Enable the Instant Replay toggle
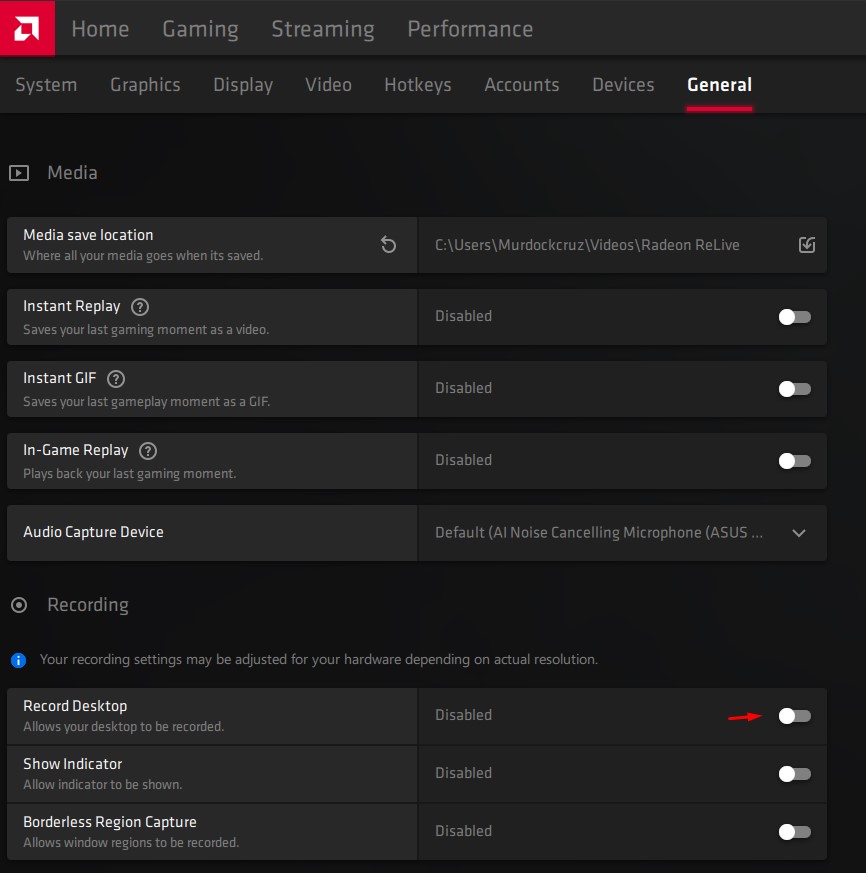 (x=794, y=316)
